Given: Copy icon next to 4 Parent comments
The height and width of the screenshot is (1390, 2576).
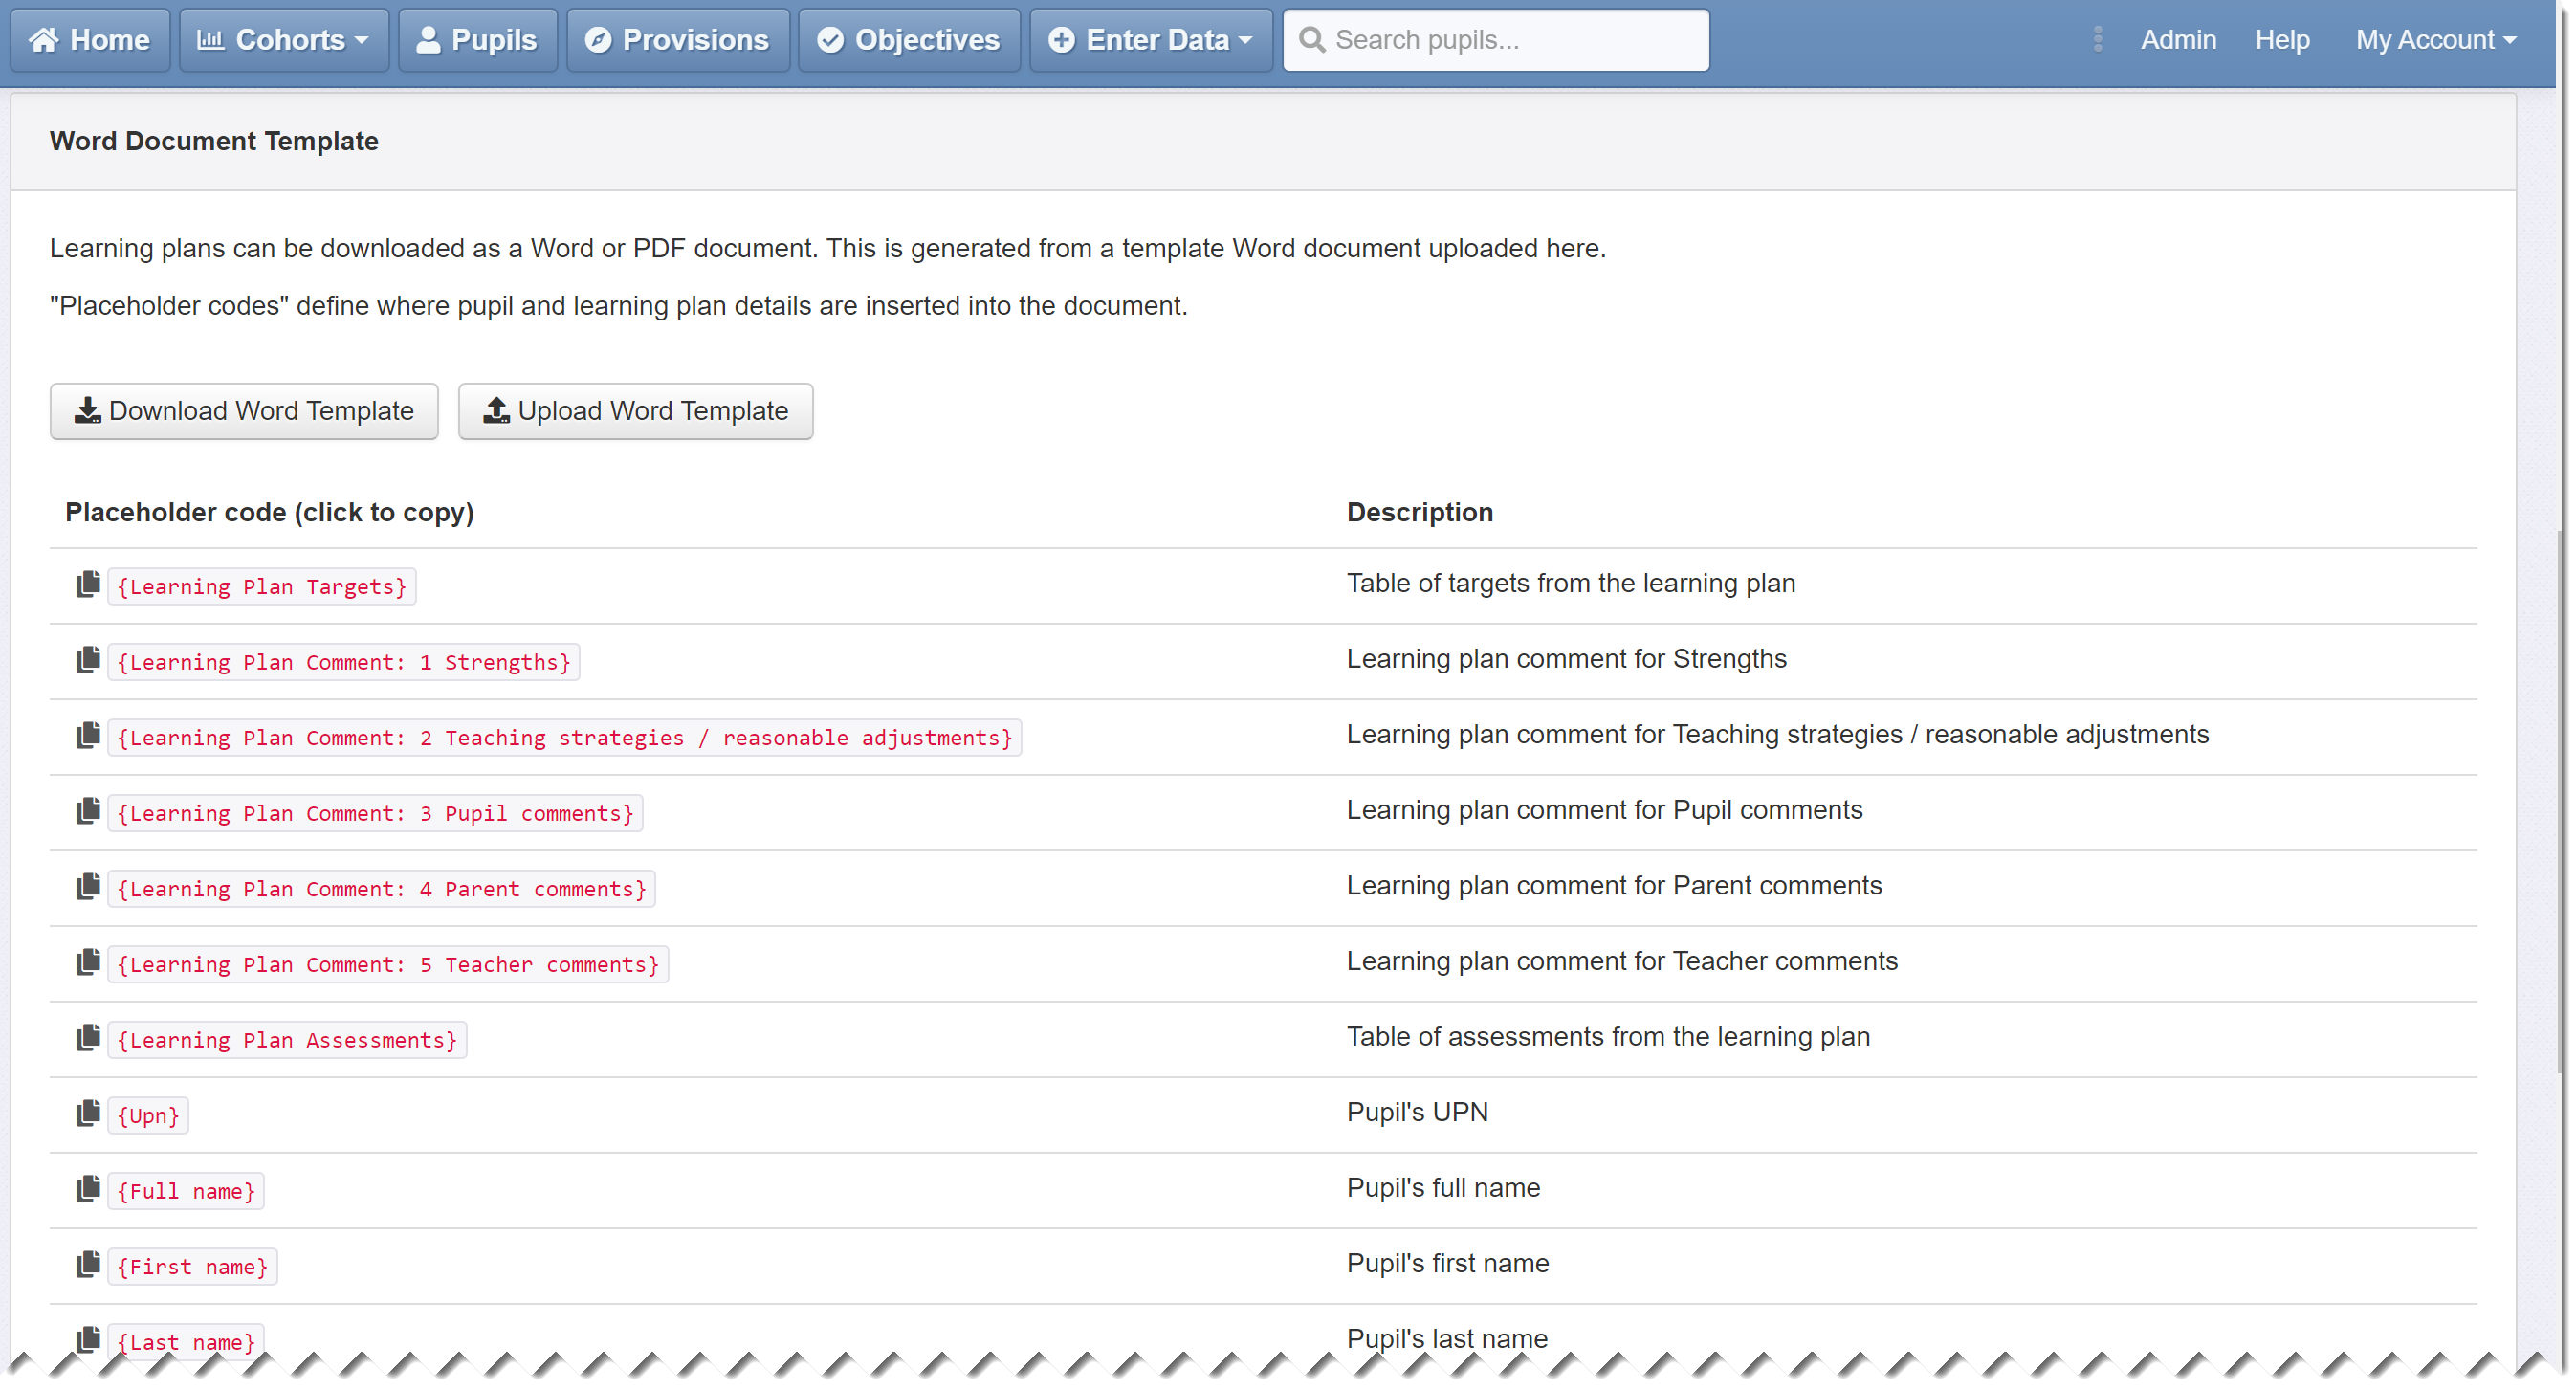Looking at the screenshot, I should pos(88,887).
